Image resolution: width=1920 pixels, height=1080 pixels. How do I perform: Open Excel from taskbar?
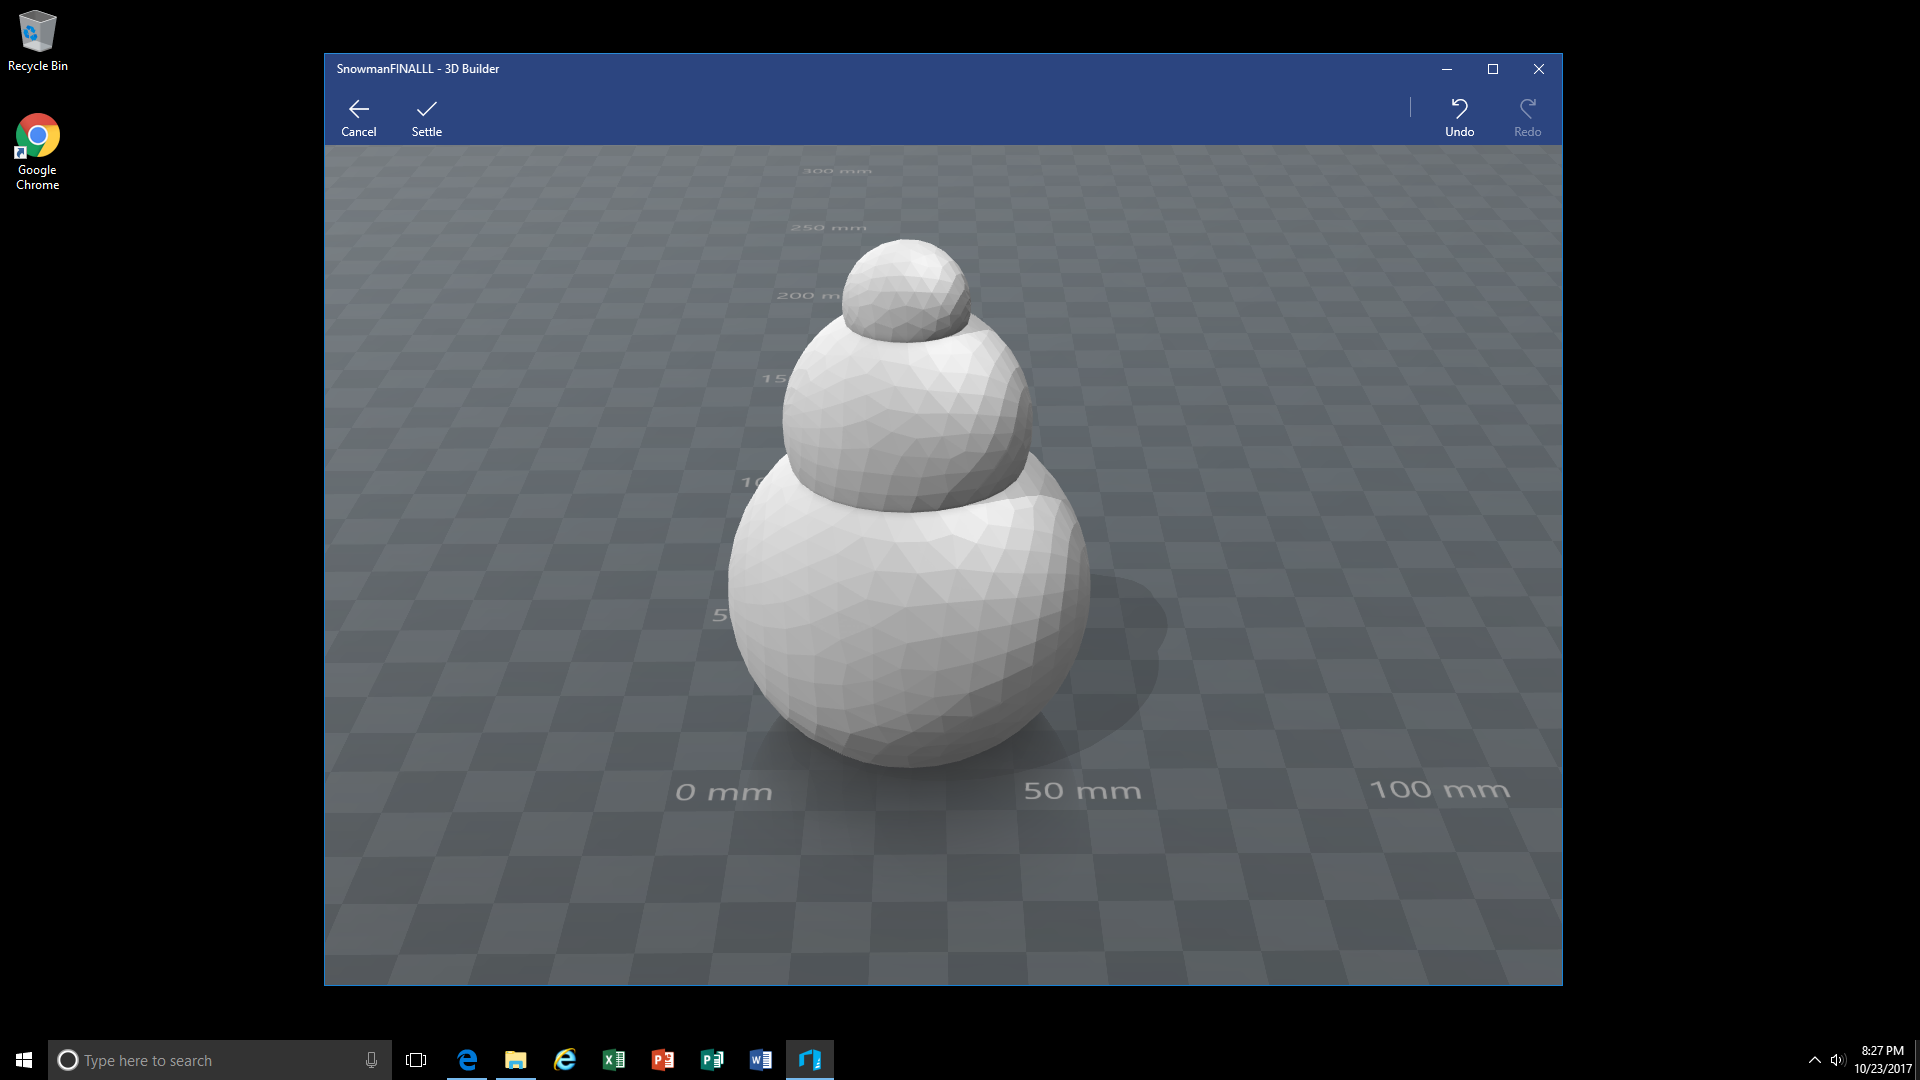614,1060
